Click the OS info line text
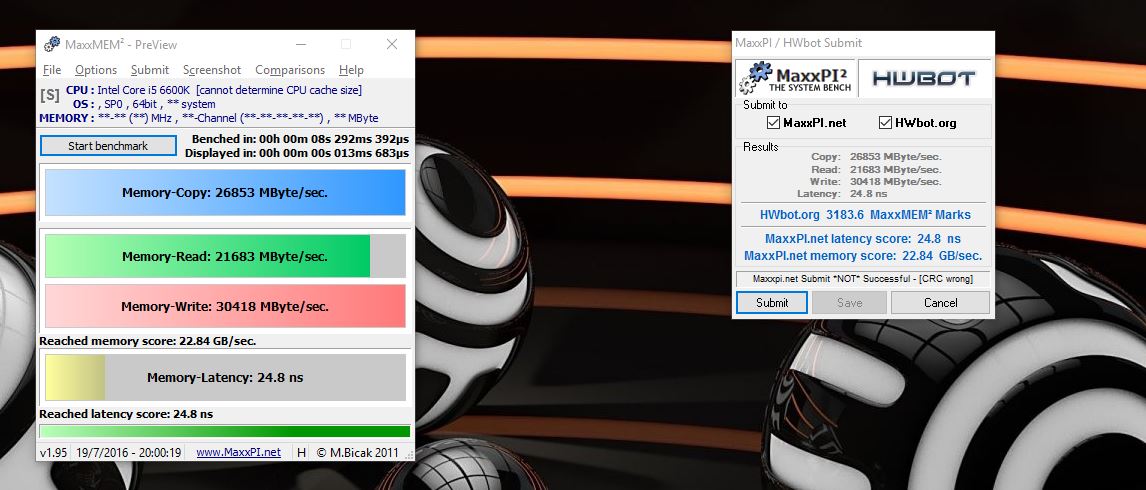 coord(144,104)
